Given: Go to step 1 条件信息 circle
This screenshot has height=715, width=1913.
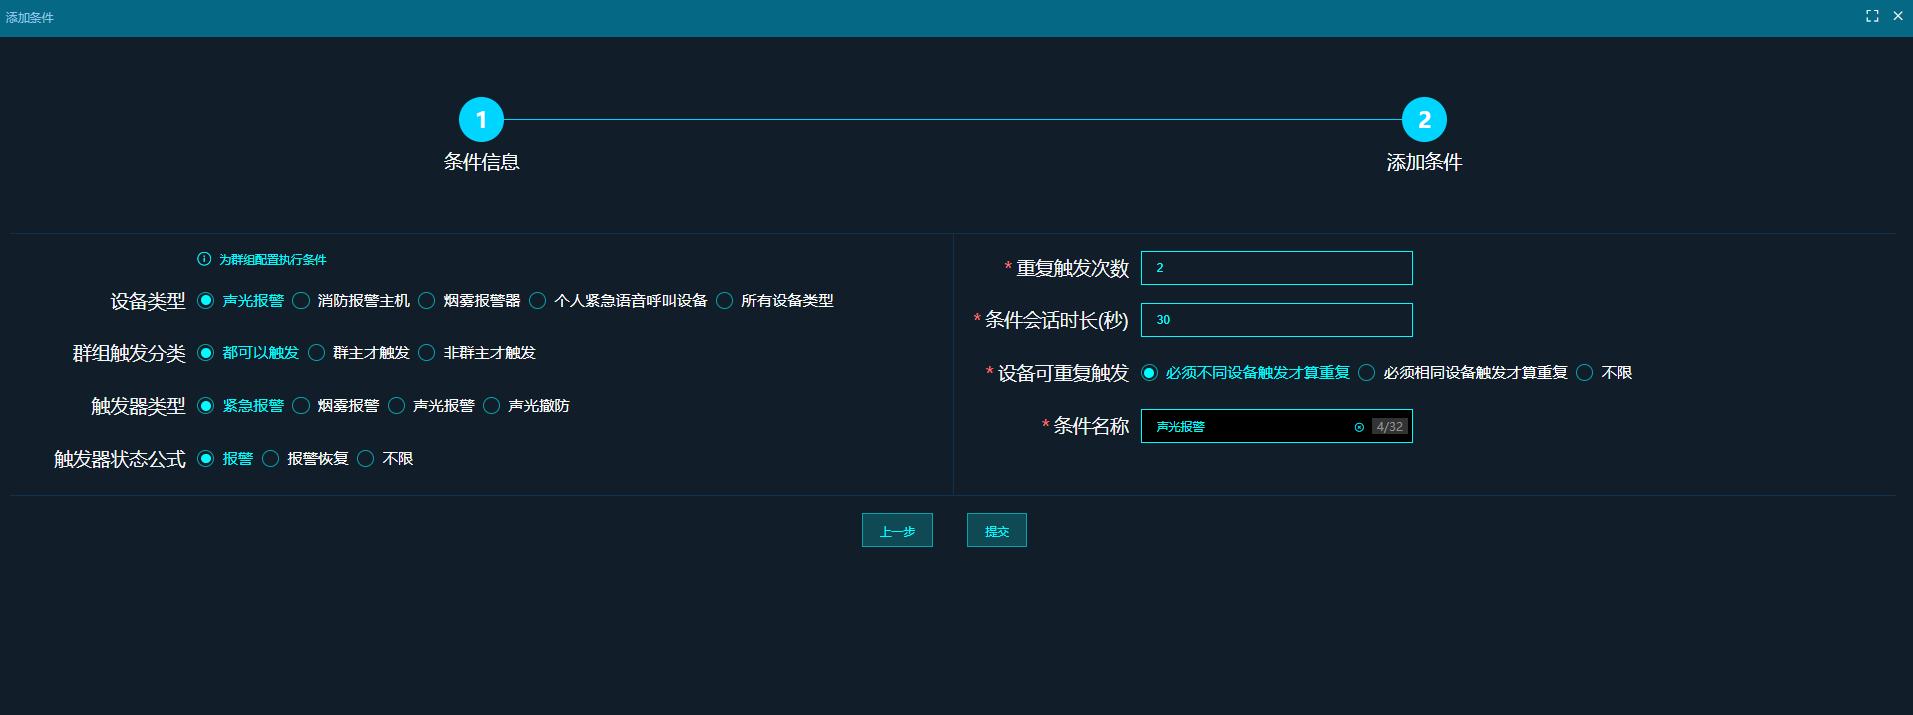Looking at the screenshot, I should click(481, 120).
